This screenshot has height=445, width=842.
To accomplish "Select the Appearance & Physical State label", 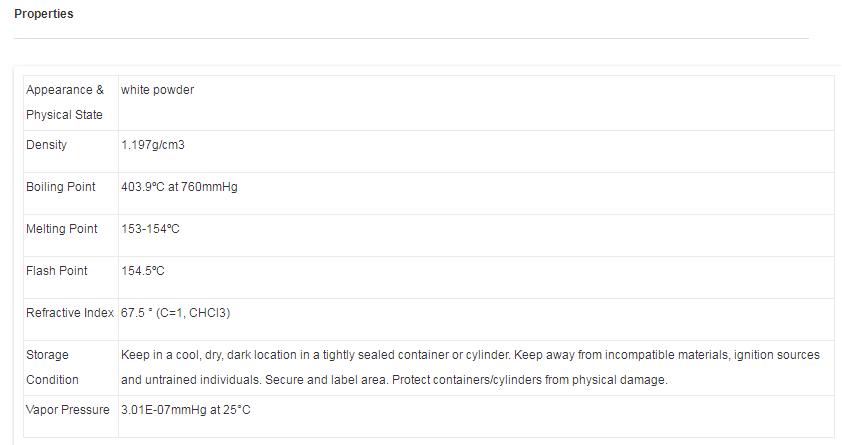I will click(x=65, y=102).
